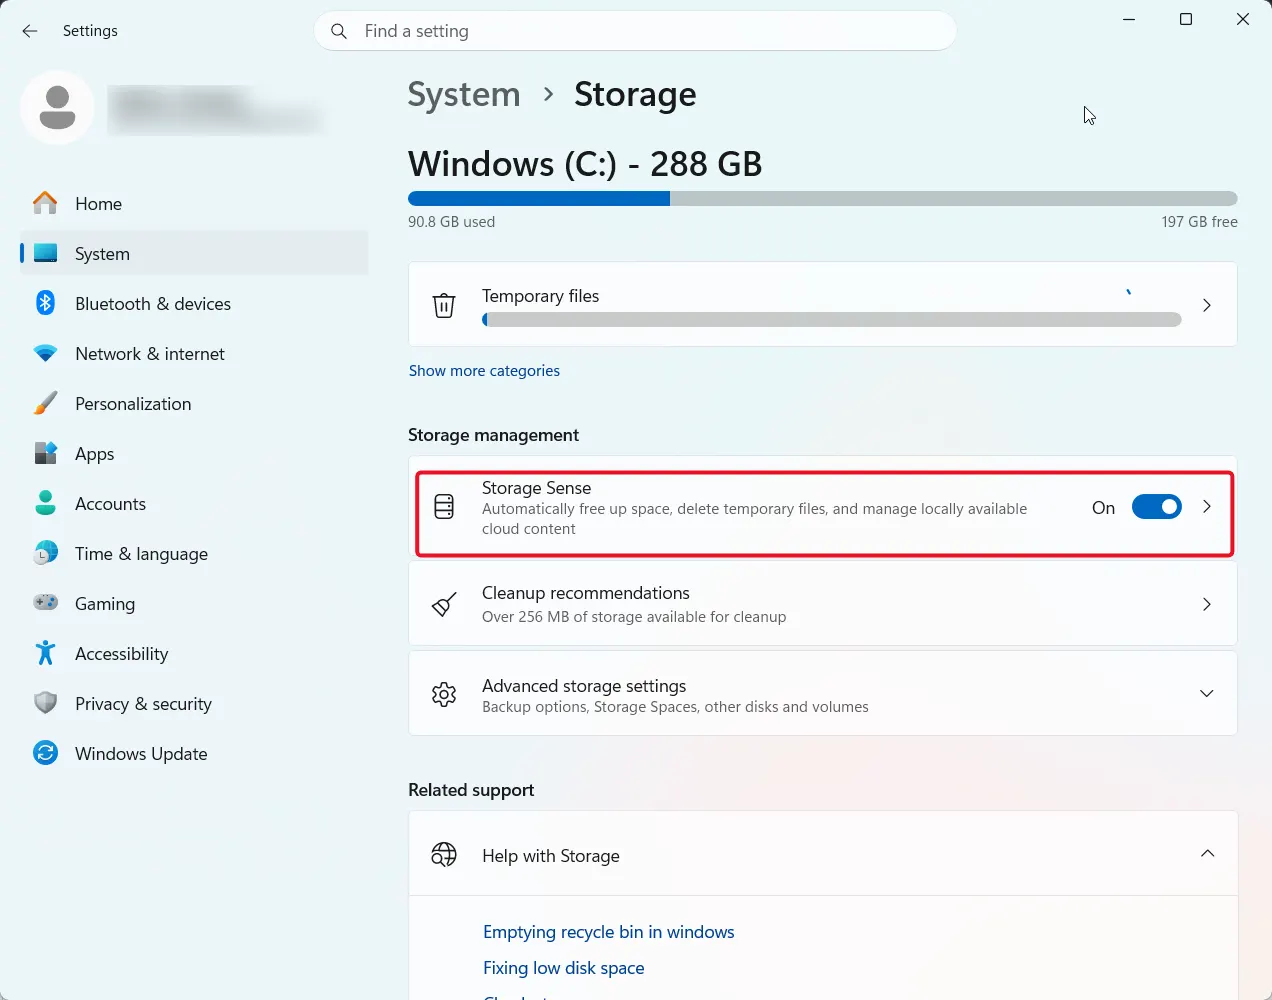Click System in the breadcrumb

[x=464, y=94]
